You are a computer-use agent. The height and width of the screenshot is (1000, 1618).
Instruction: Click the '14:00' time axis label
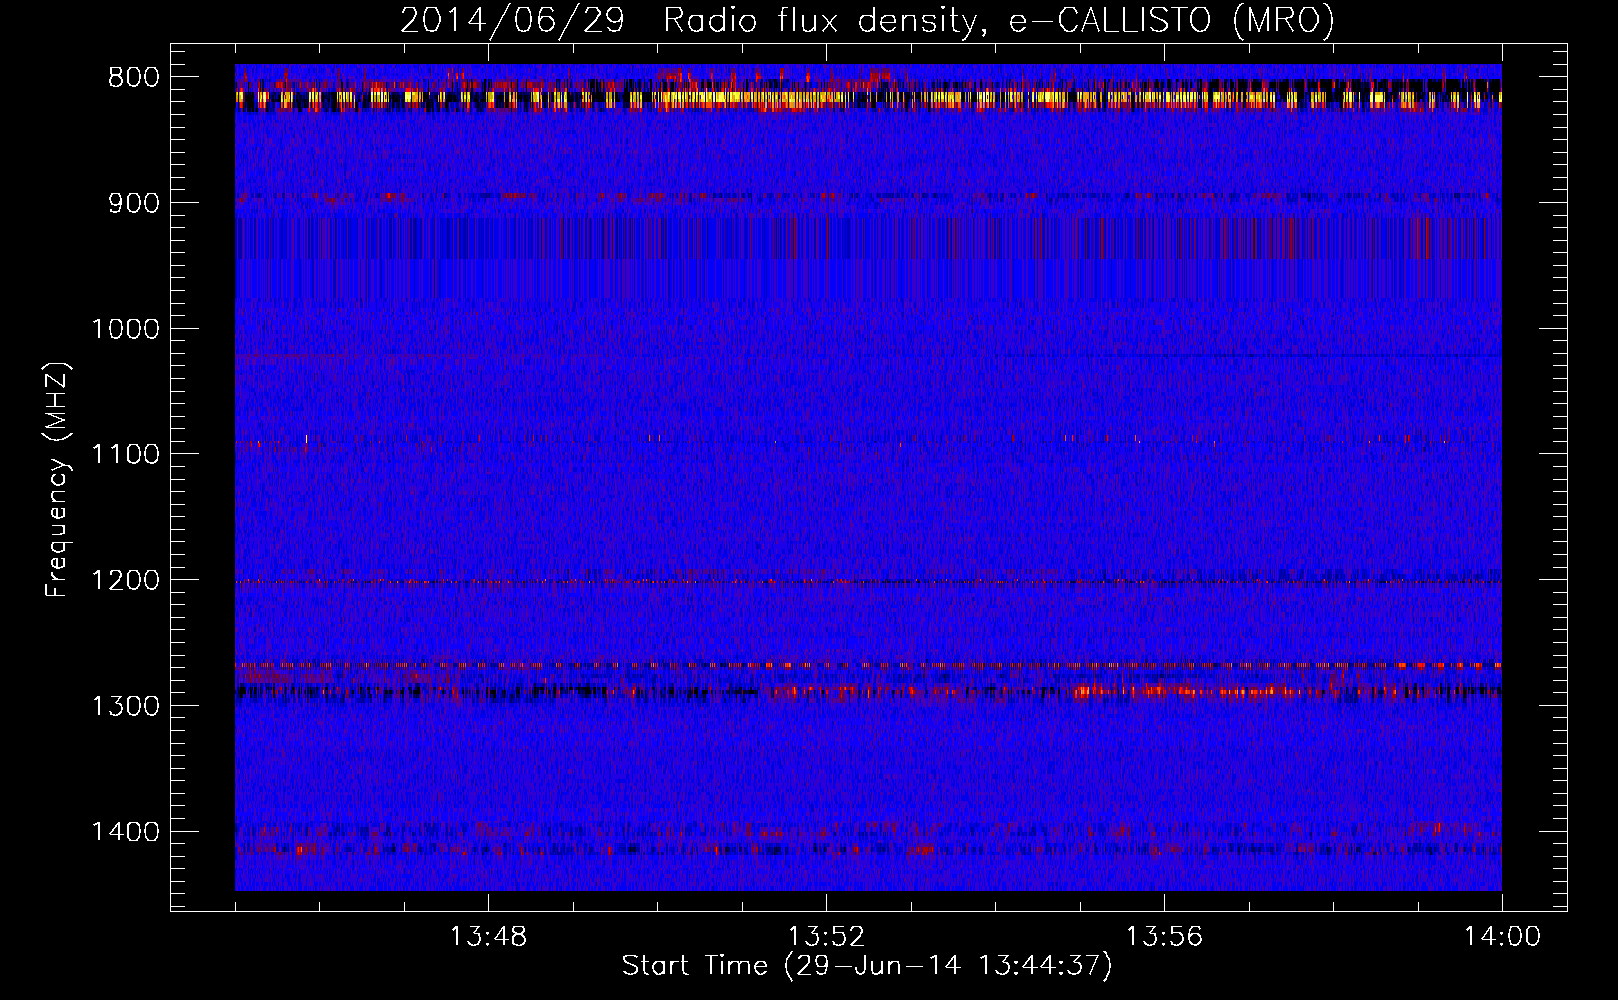(1502, 937)
